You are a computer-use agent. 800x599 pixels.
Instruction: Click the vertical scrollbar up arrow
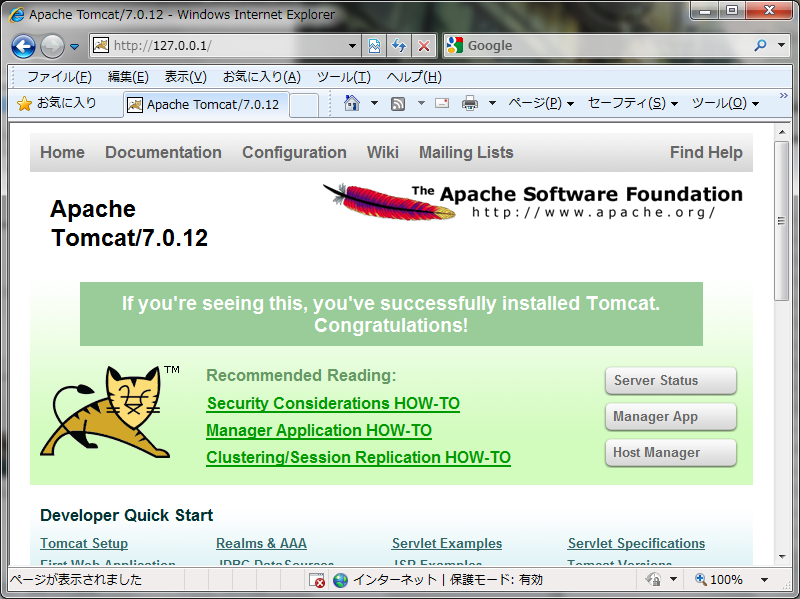pos(782,132)
